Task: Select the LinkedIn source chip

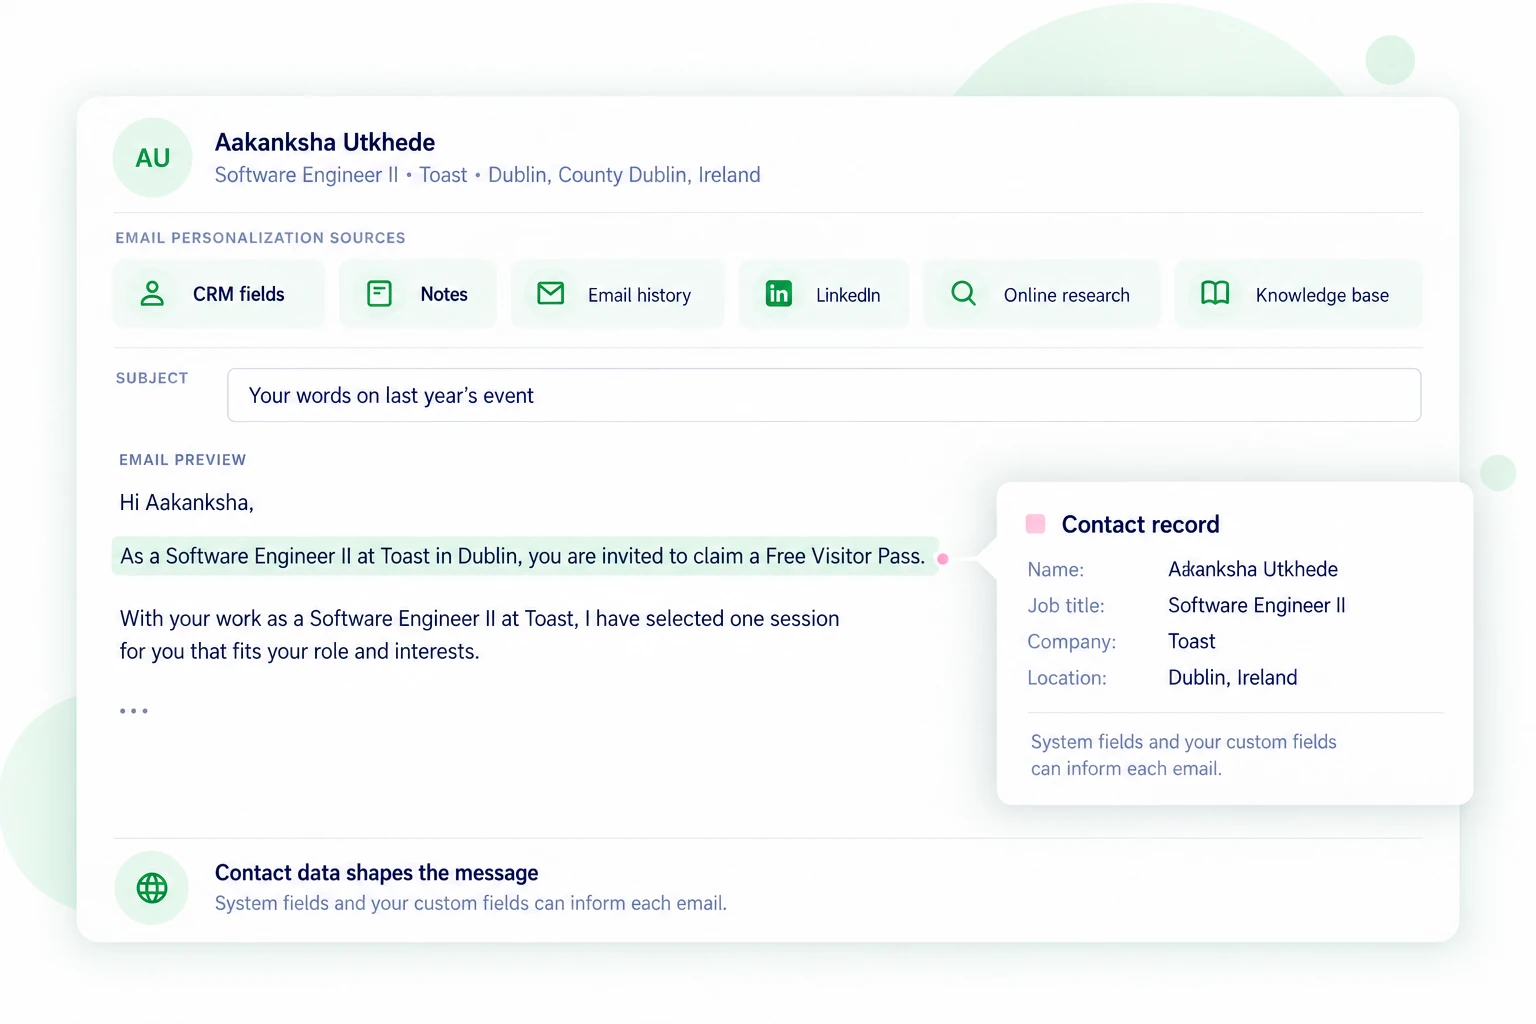Action: click(824, 294)
